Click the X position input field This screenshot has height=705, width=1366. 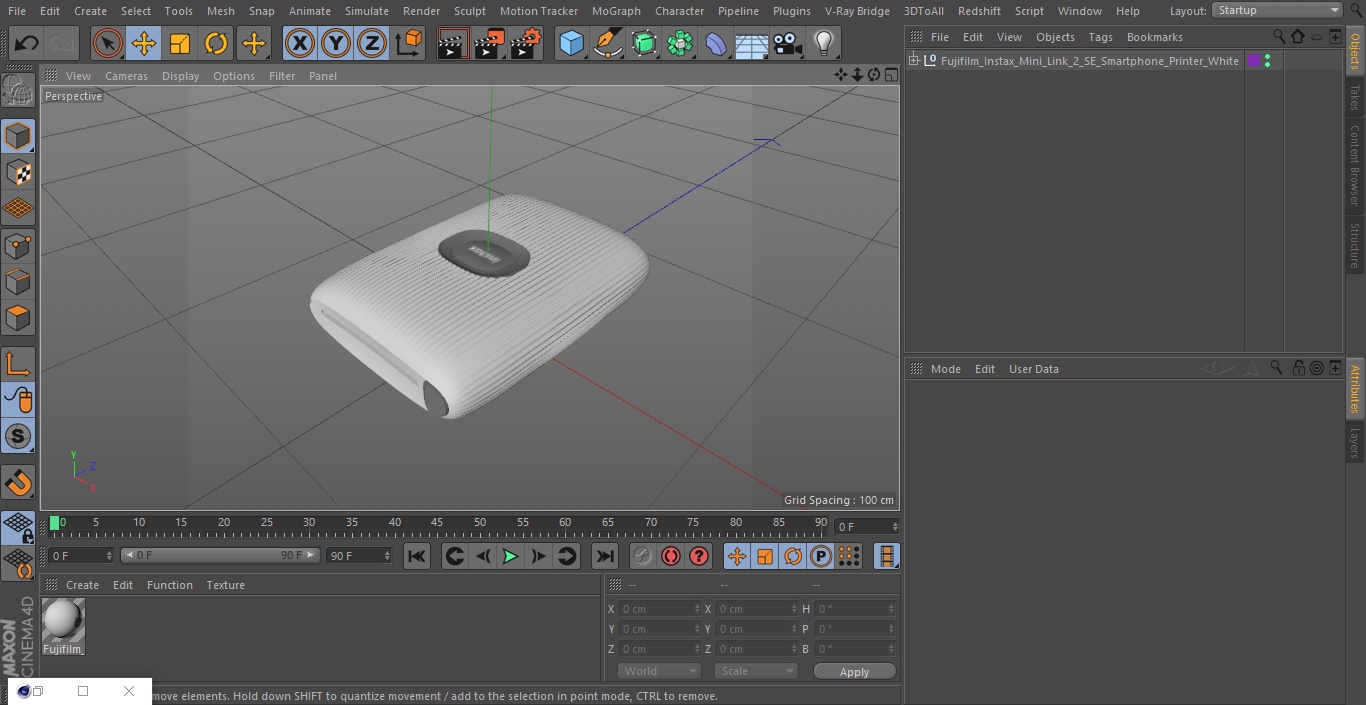(660, 609)
